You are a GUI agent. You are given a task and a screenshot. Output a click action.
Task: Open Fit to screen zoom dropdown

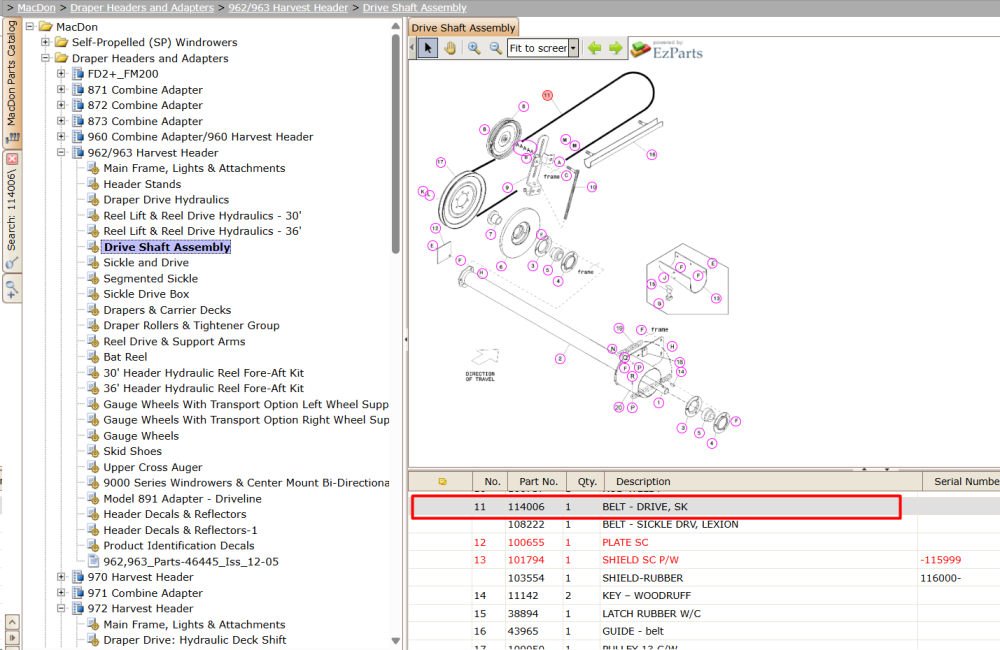click(573, 48)
